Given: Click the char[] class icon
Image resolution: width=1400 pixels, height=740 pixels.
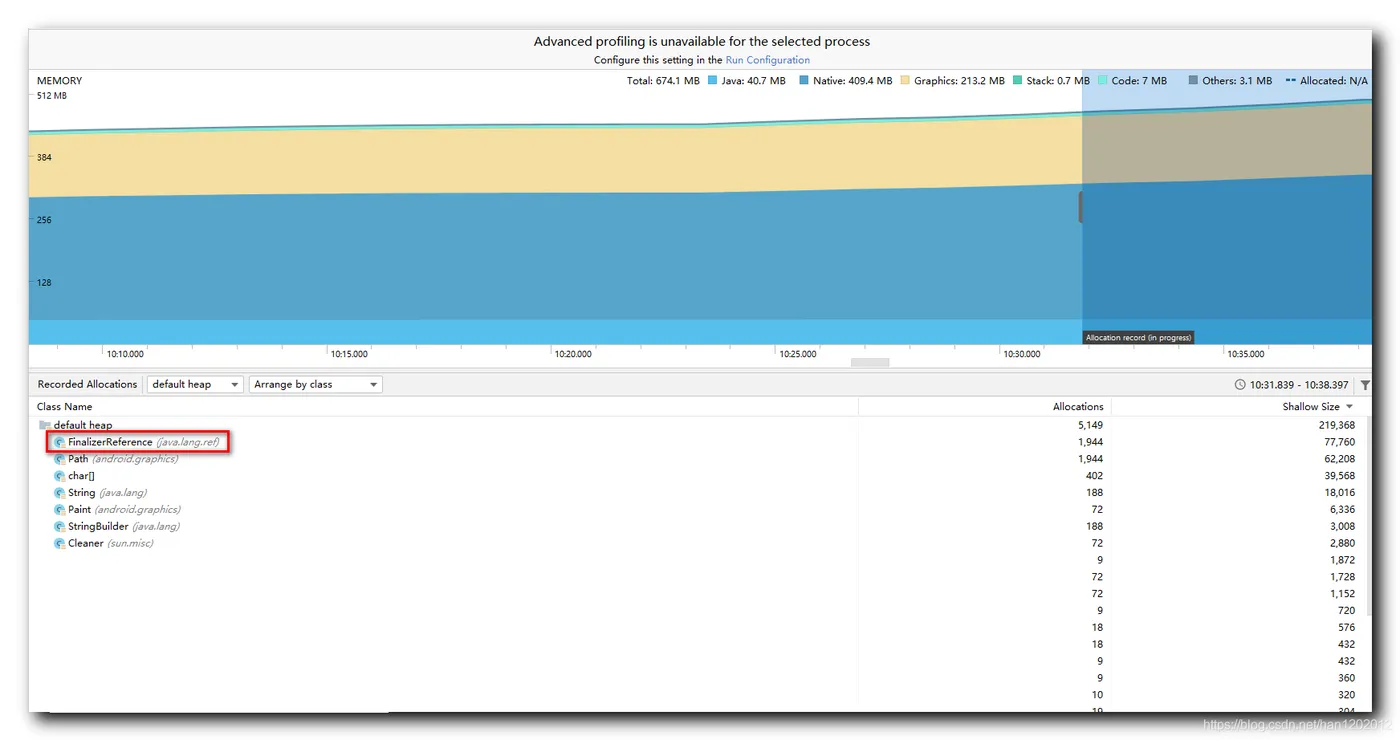Looking at the screenshot, I should pos(60,476).
